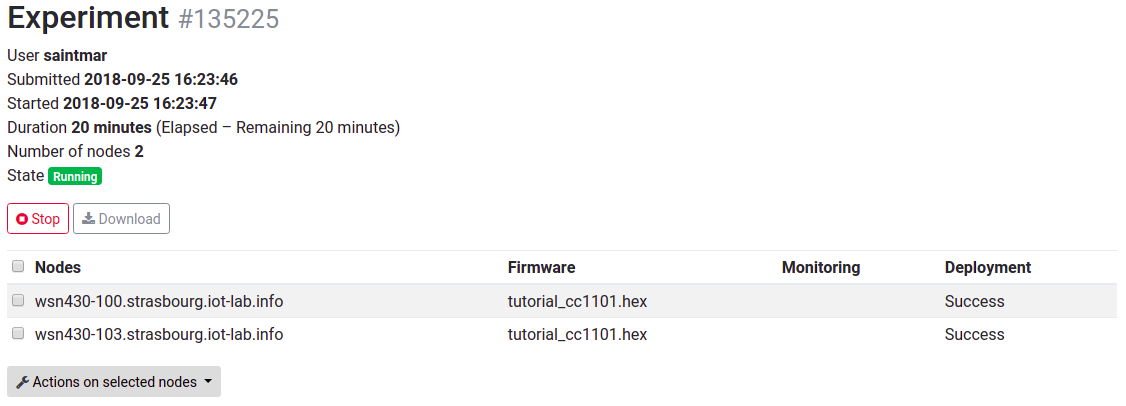Toggle the select-all nodes checkbox
The height and width of the screenshot is (406, 1126).
pyautogui.click(x=17, y=267)
